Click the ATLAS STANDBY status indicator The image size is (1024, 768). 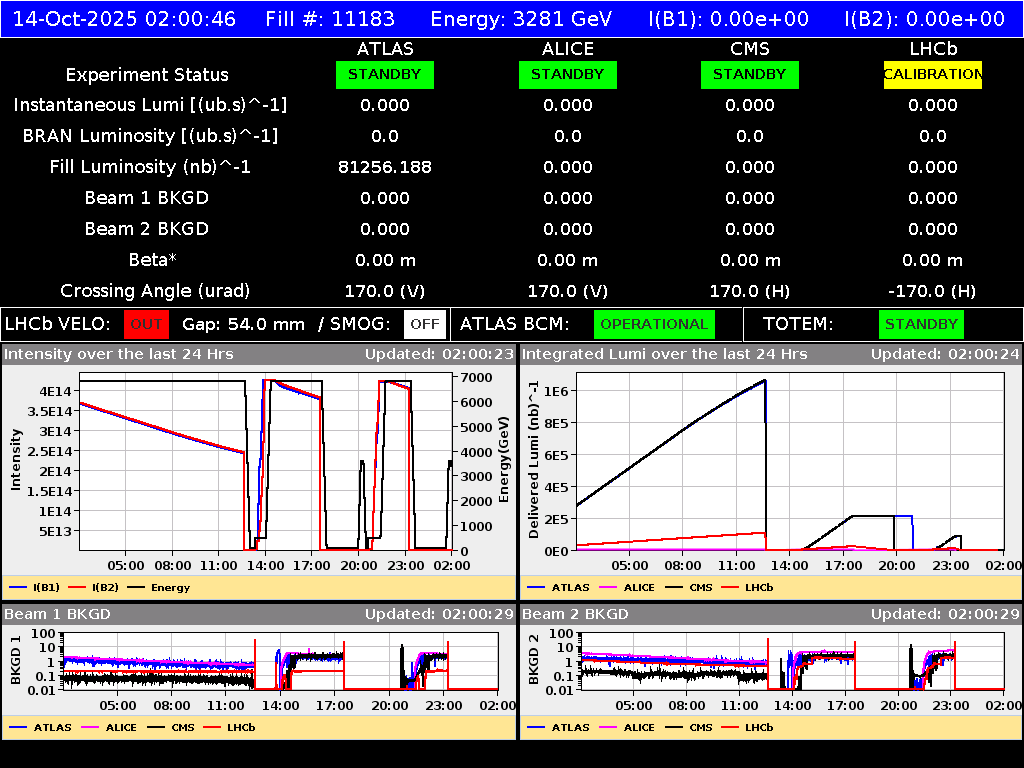[x=384, y=74]
